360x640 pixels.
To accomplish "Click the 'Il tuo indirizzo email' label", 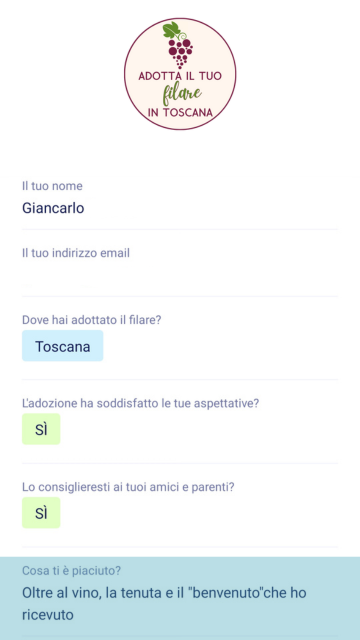I will click(x=76, y=253).
